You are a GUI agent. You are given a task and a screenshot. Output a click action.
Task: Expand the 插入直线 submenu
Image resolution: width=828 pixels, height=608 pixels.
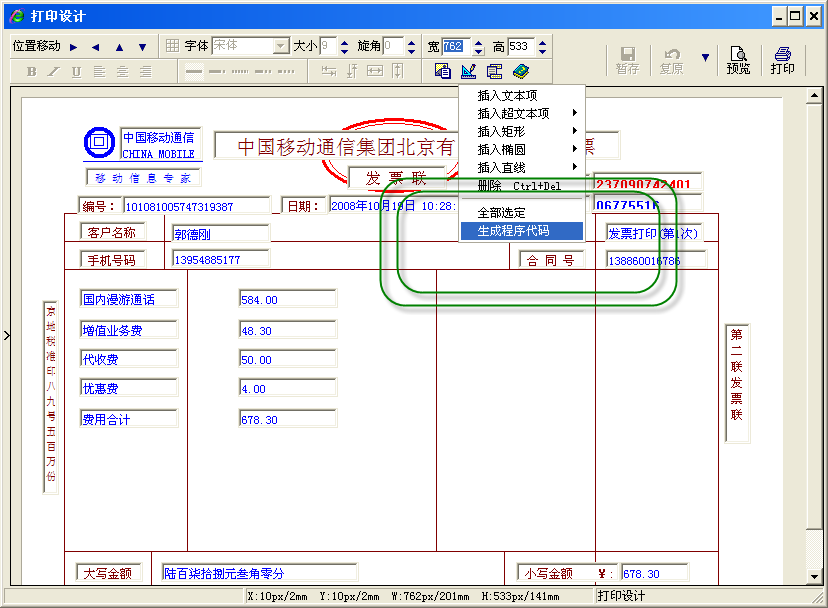pos(522,167)
